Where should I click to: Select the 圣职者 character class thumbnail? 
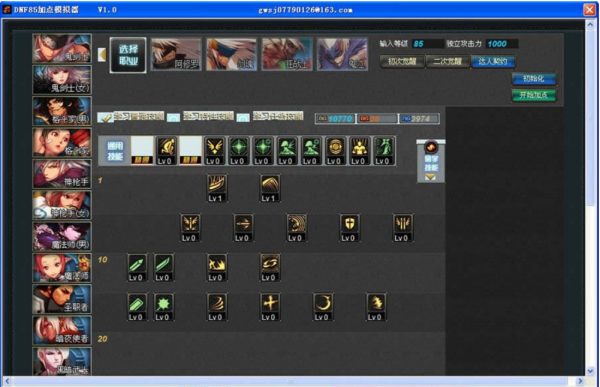click(x=62, y=299)
